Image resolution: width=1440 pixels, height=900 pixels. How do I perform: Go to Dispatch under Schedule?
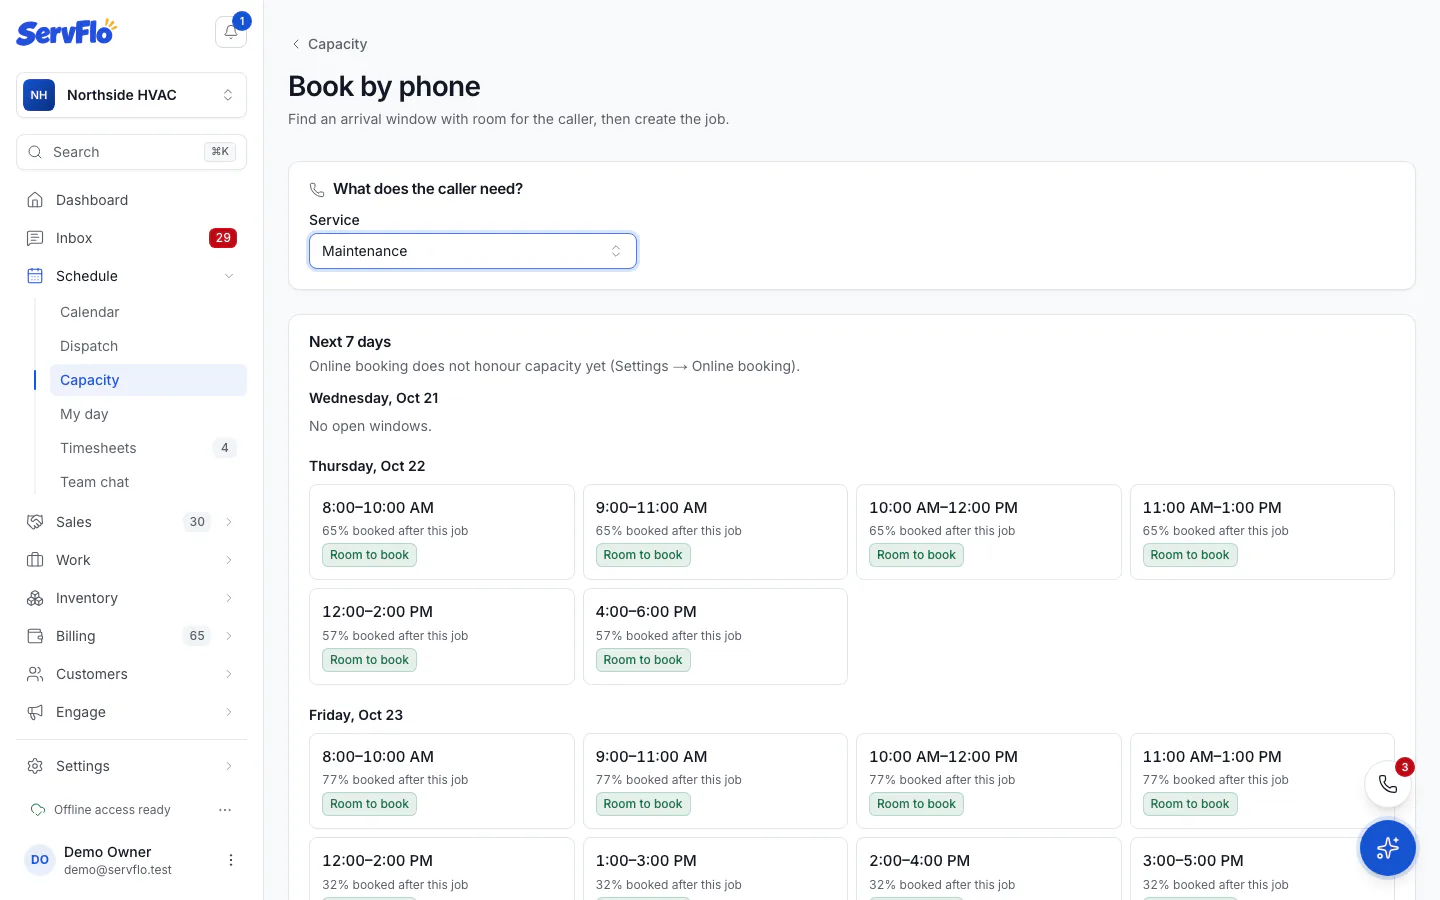point(148,346)
